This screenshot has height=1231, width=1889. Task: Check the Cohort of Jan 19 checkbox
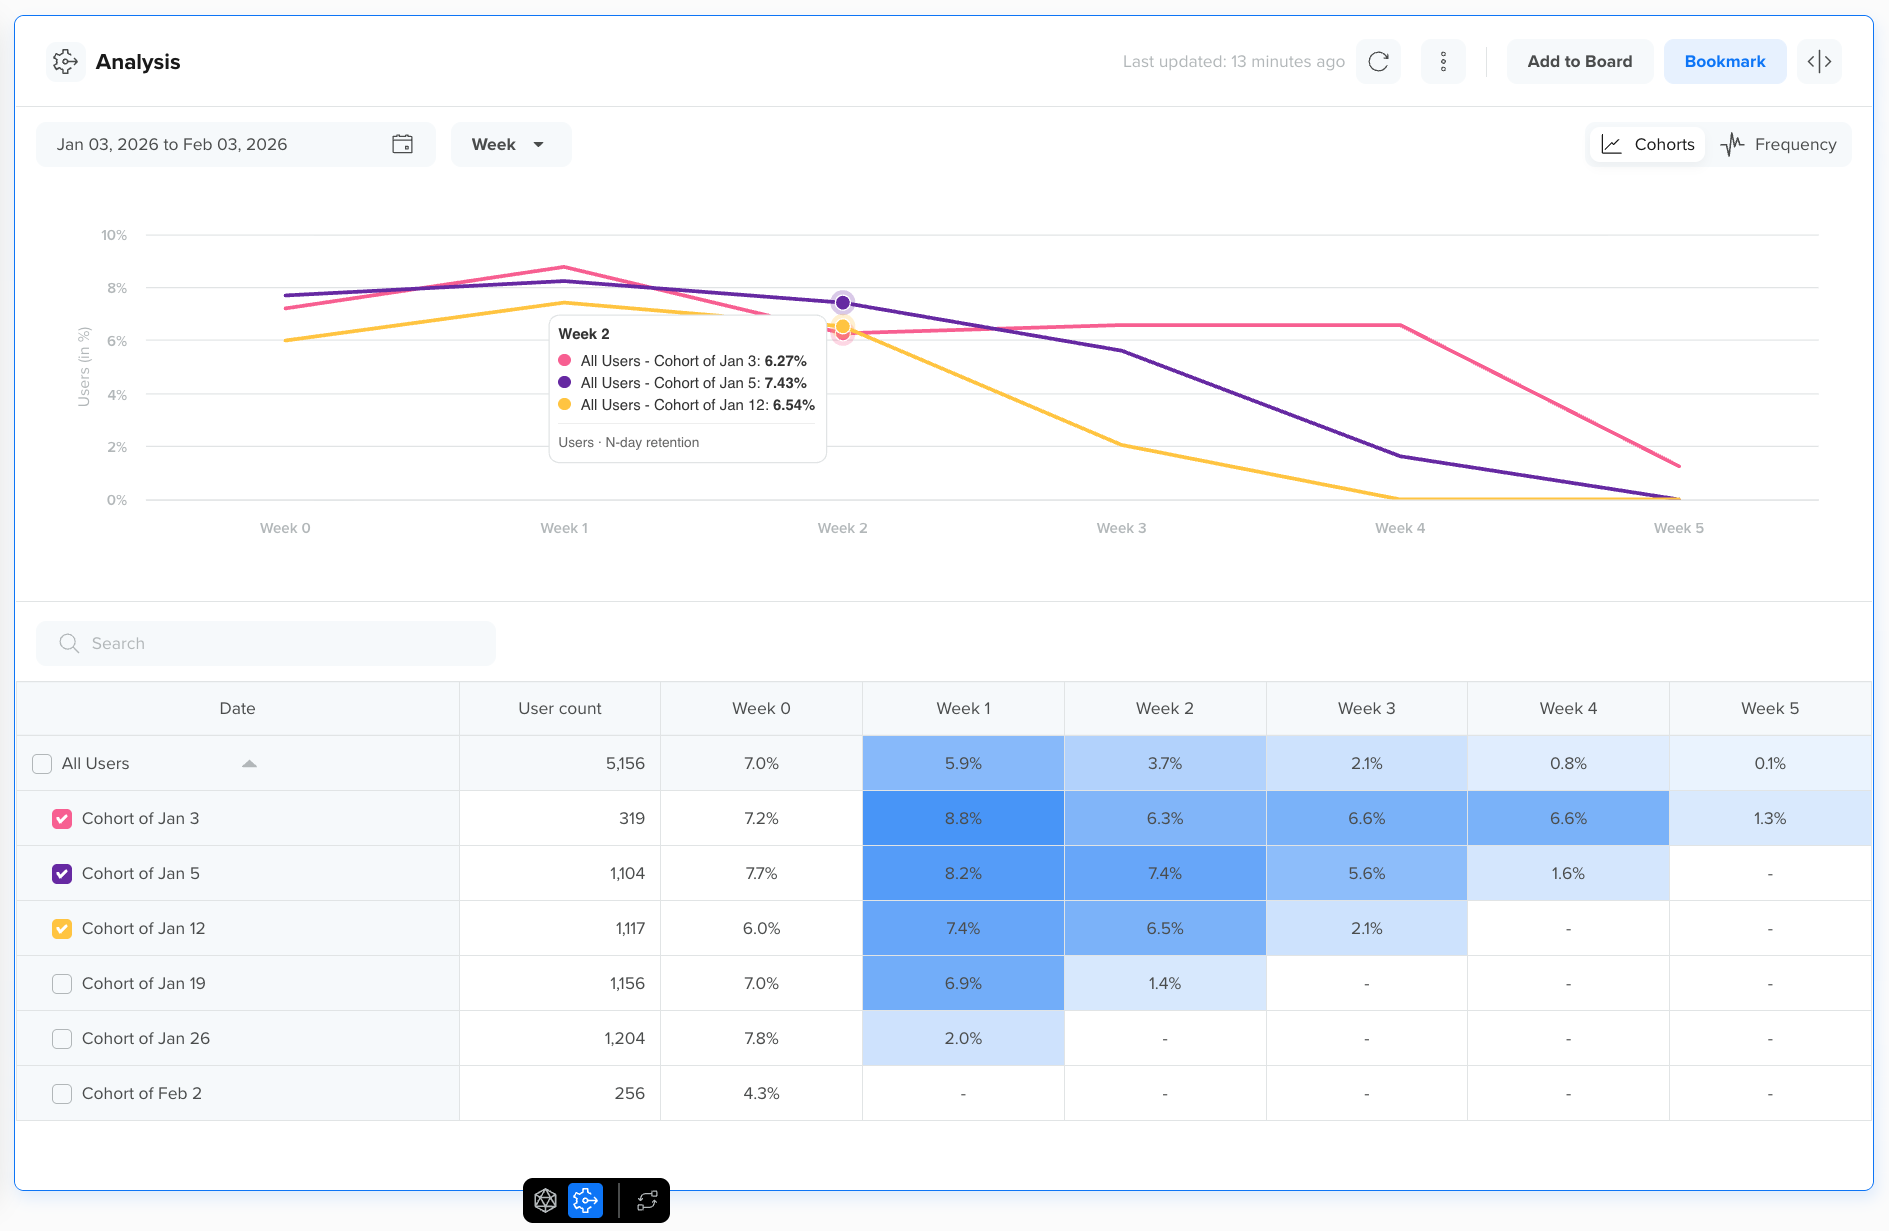click(x=62, y=984)
